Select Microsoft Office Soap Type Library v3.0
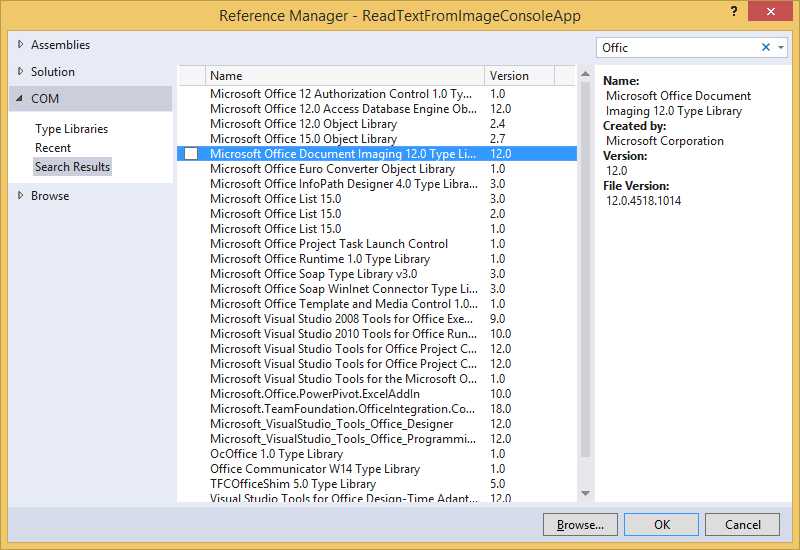The width and height of the screenshot is (800, 550). [377, 274]
